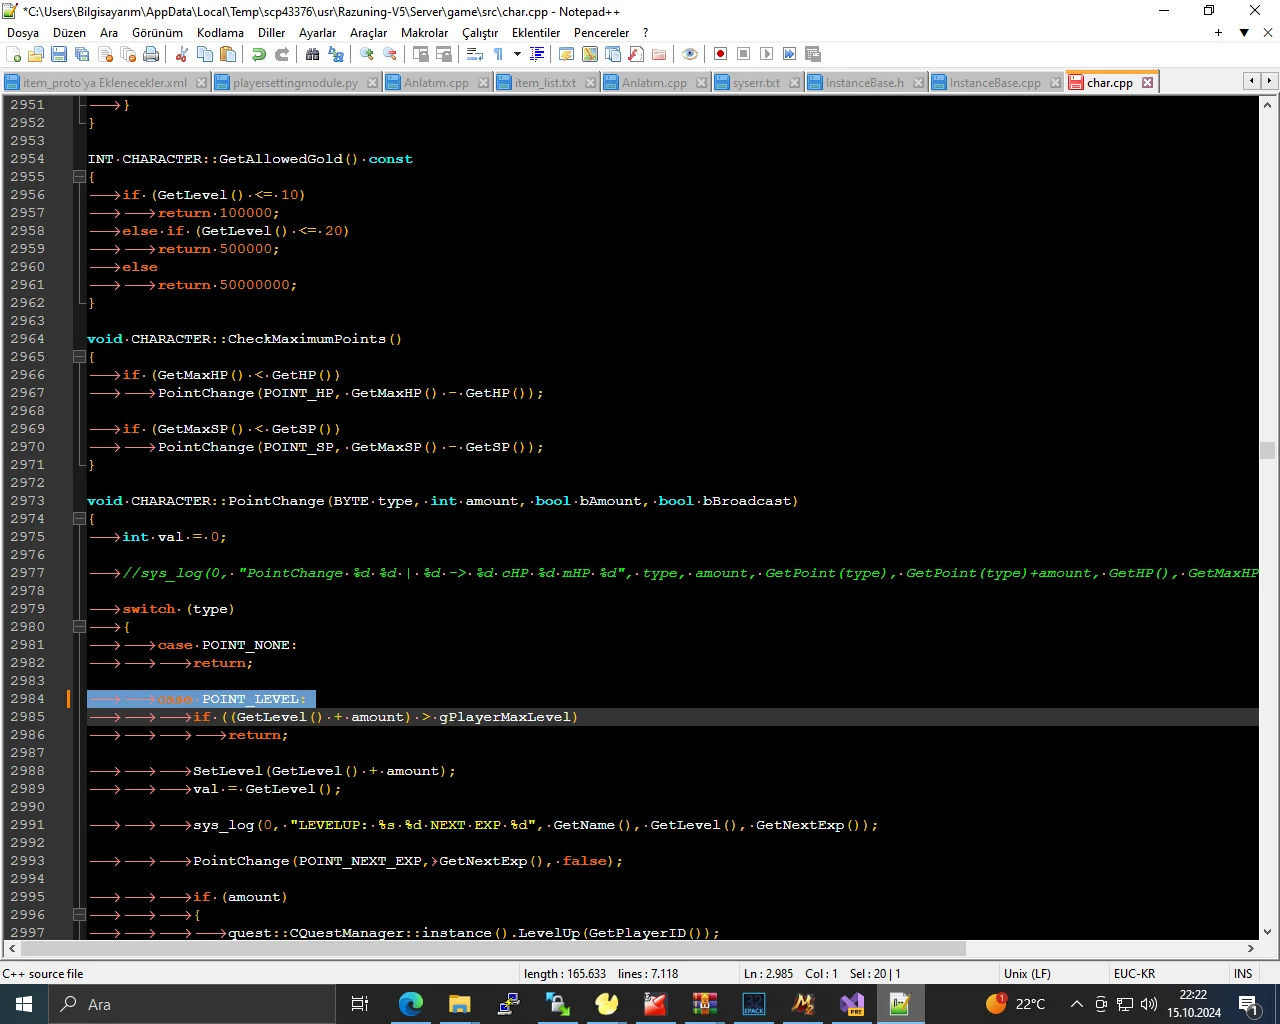Image resolution: width=1280 pixels, height=1024 pixels.
Task: Open Find dialog via binoculars icon
Action: coord(312,54)
